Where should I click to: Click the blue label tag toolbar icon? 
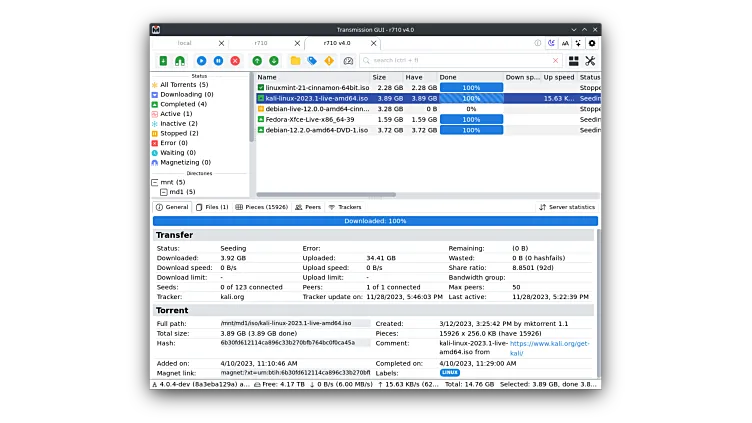(x=312, y=61)
